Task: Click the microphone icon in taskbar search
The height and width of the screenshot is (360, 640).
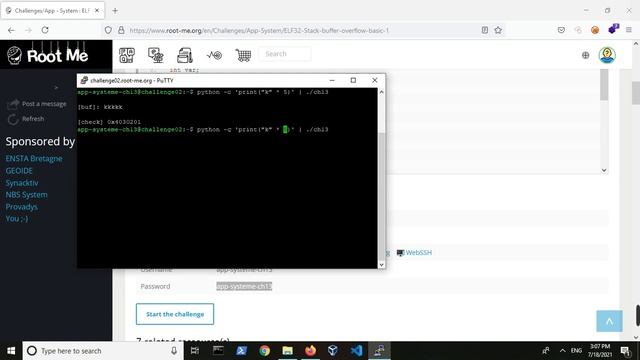Action: click(174, 351)
